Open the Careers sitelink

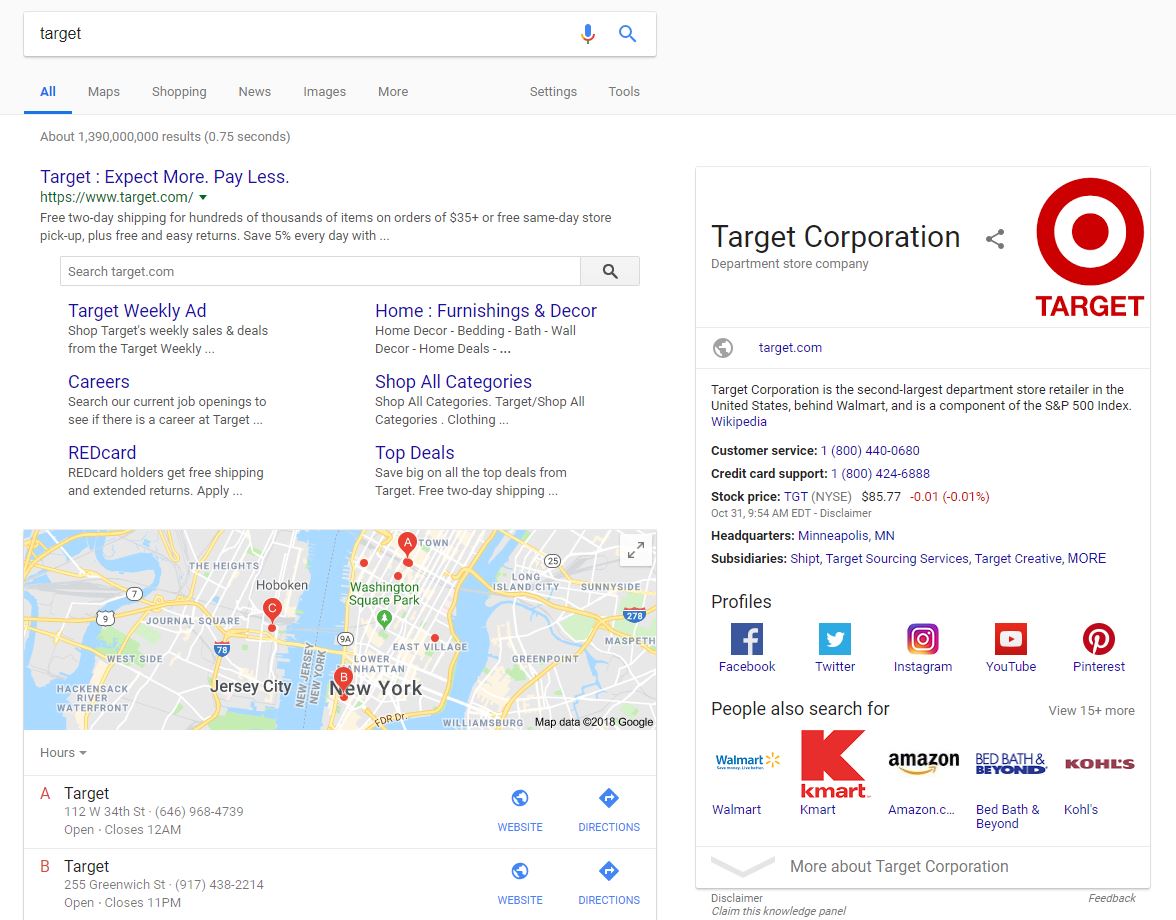99,382
